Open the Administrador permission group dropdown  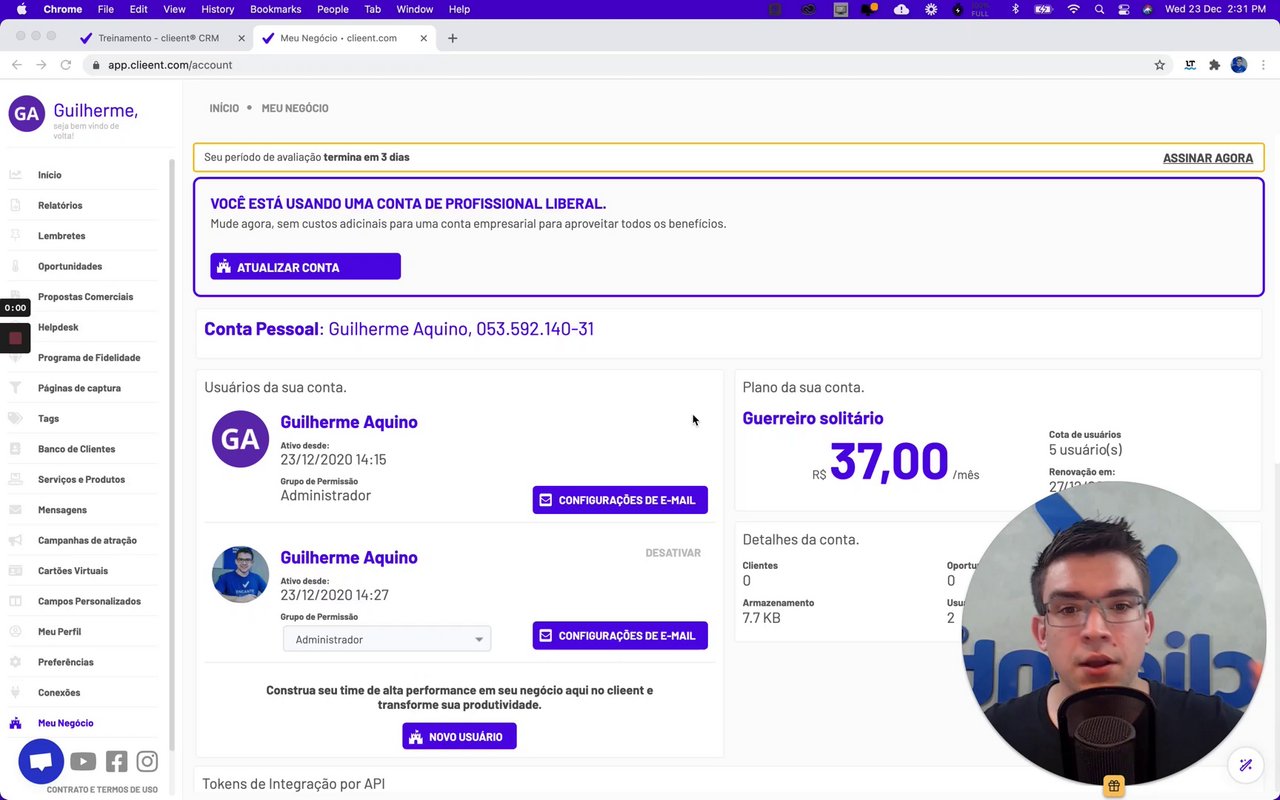click(387, 639)
